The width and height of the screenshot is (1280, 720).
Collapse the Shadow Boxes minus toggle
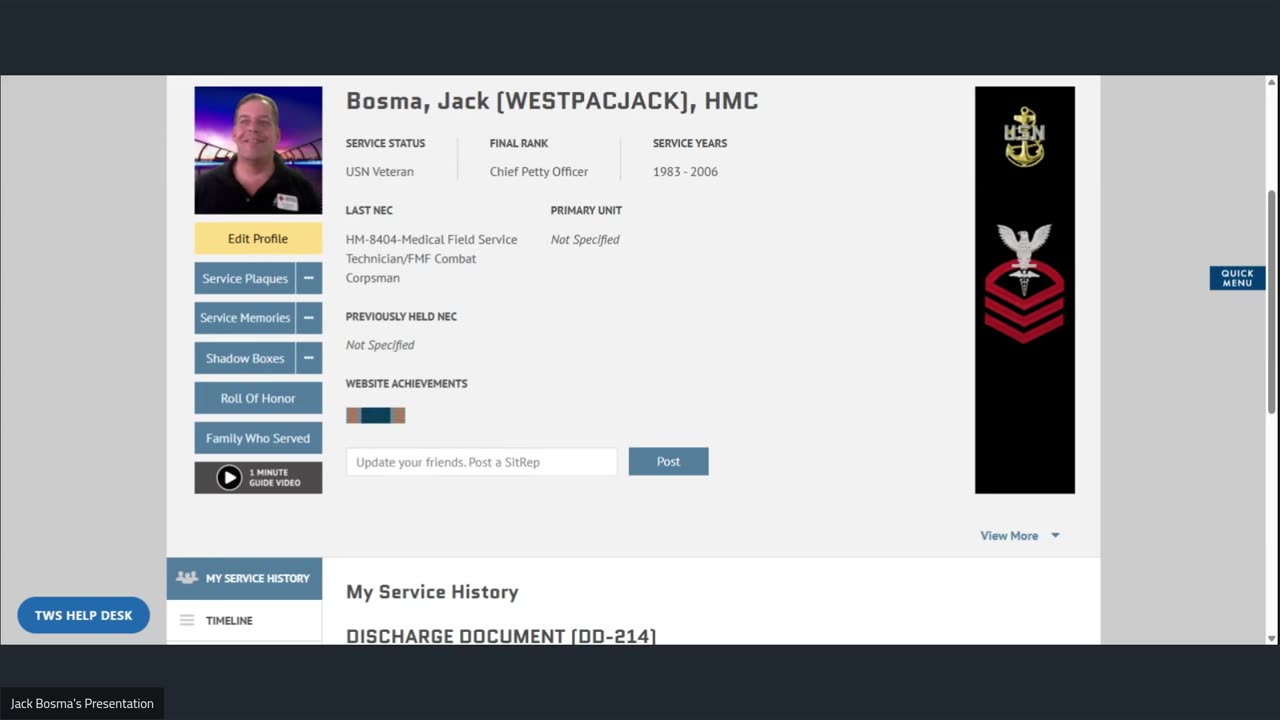tap(309, 358)
